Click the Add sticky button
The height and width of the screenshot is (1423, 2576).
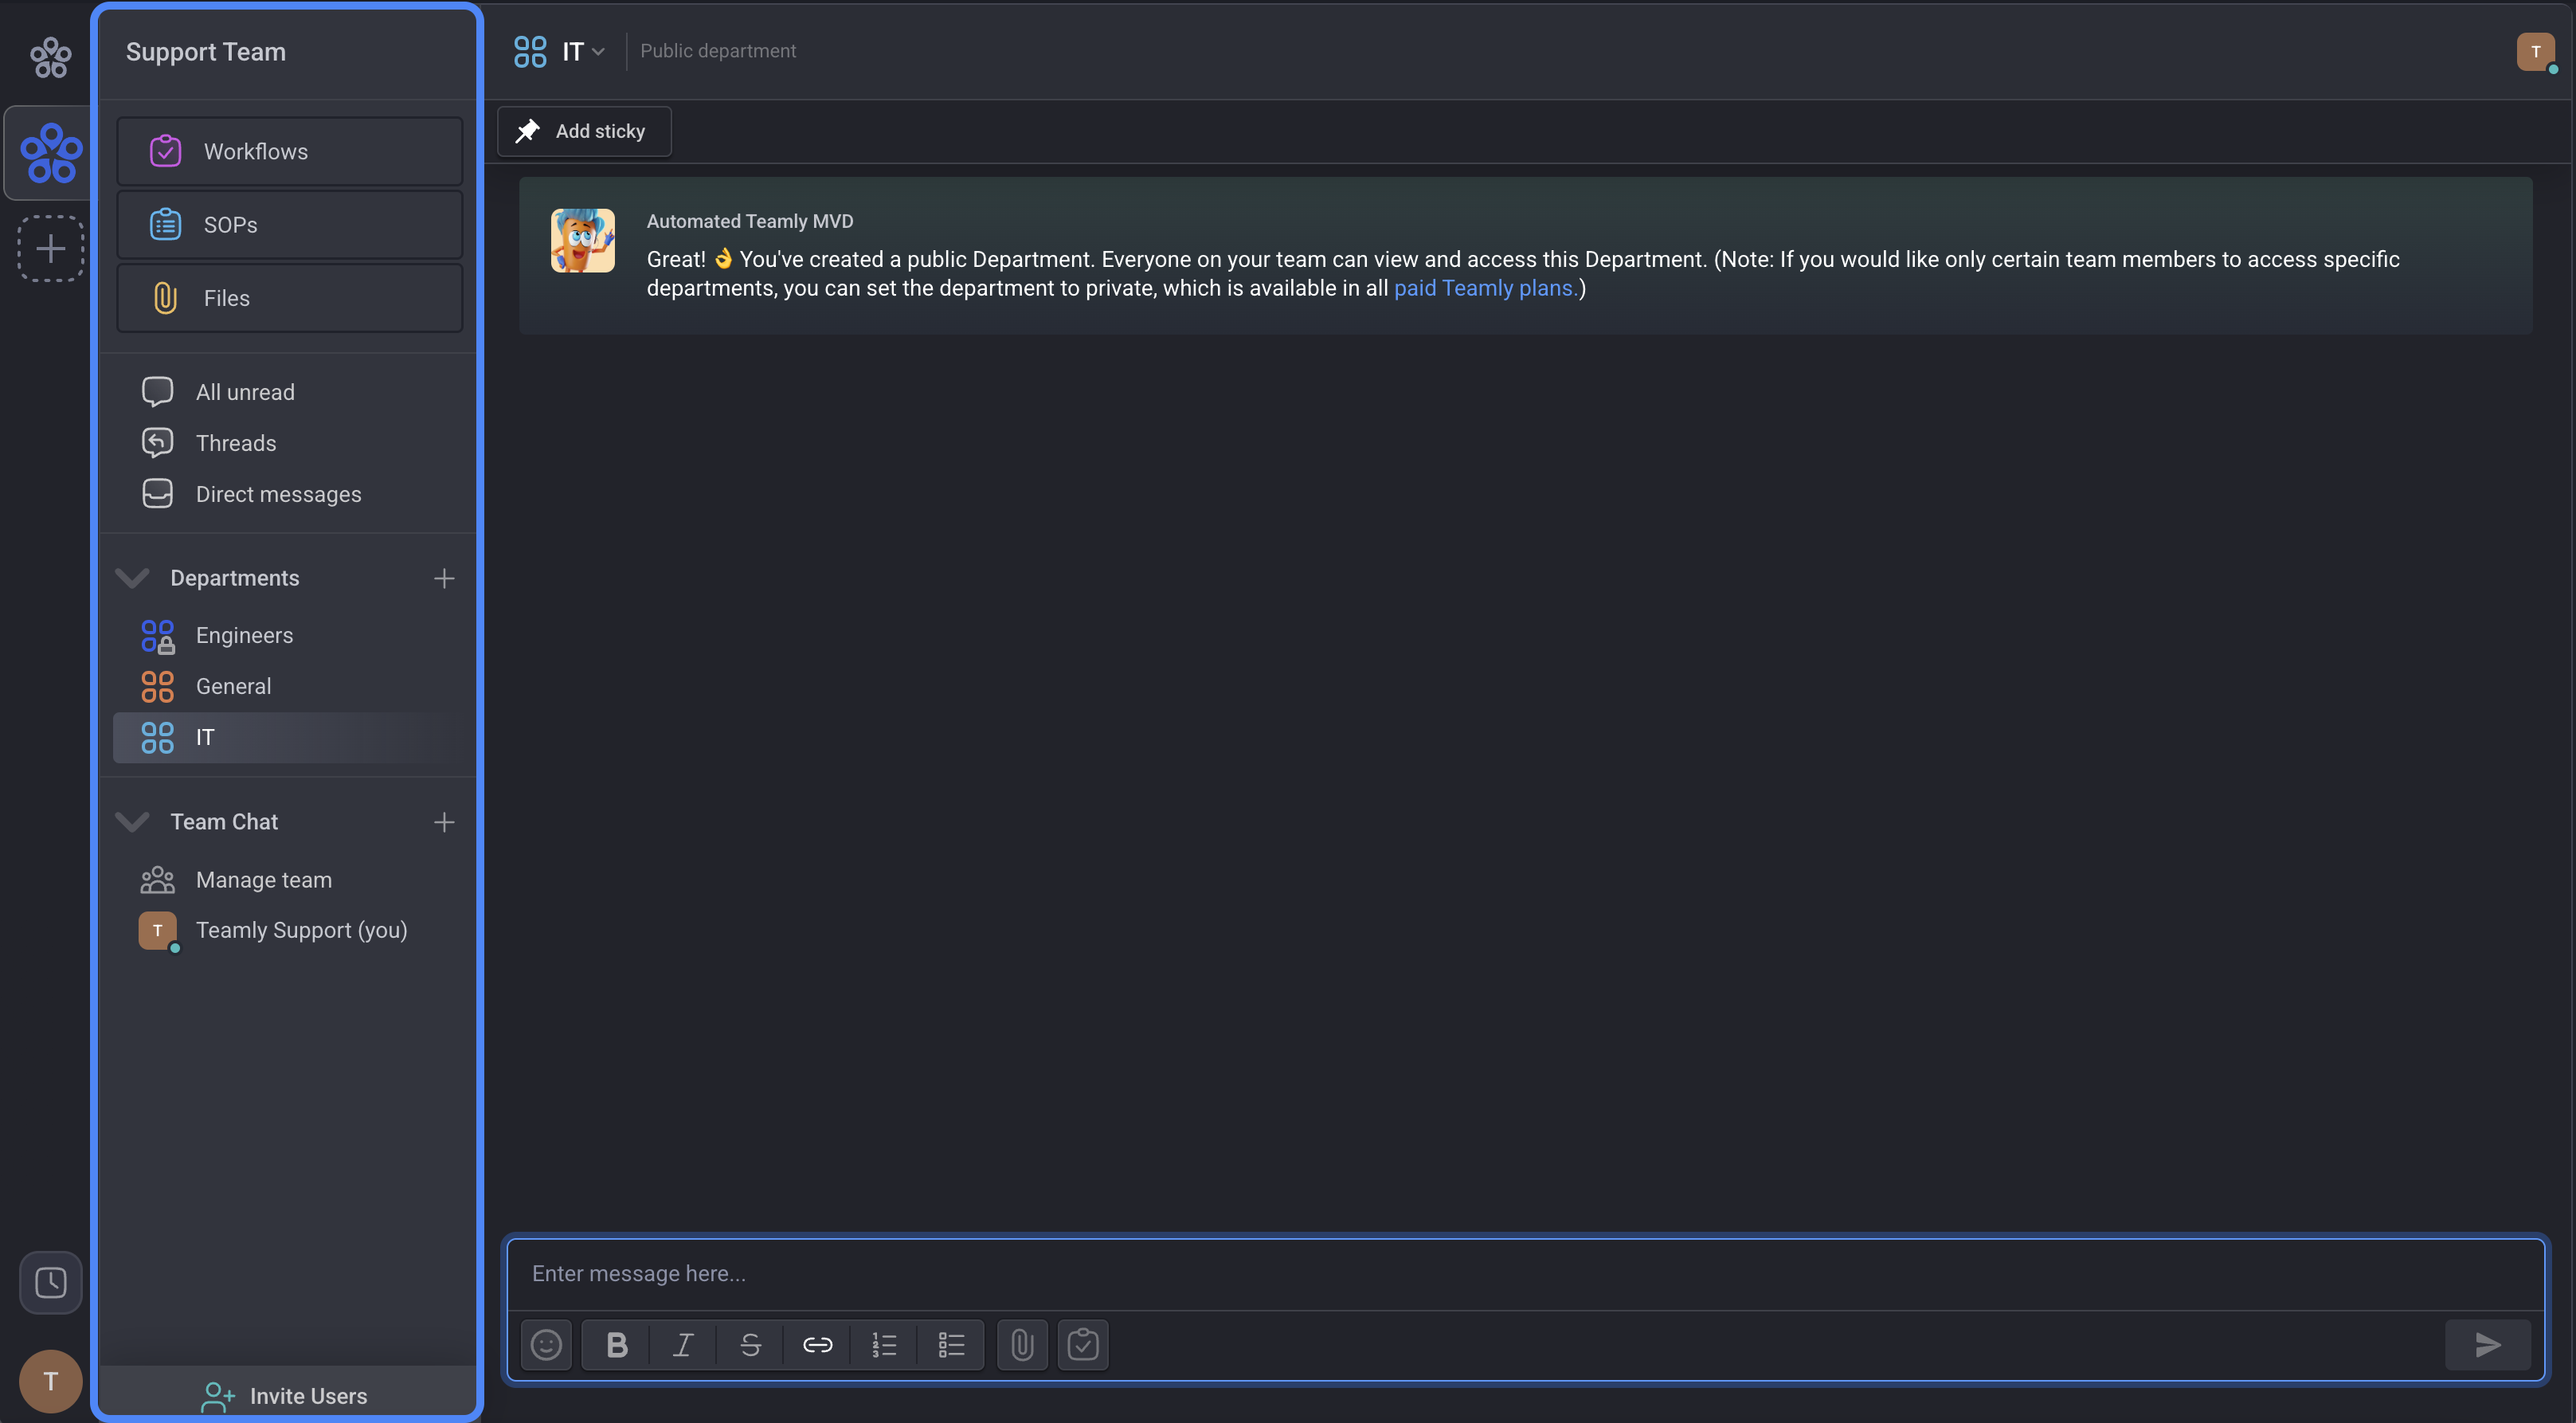584,131
